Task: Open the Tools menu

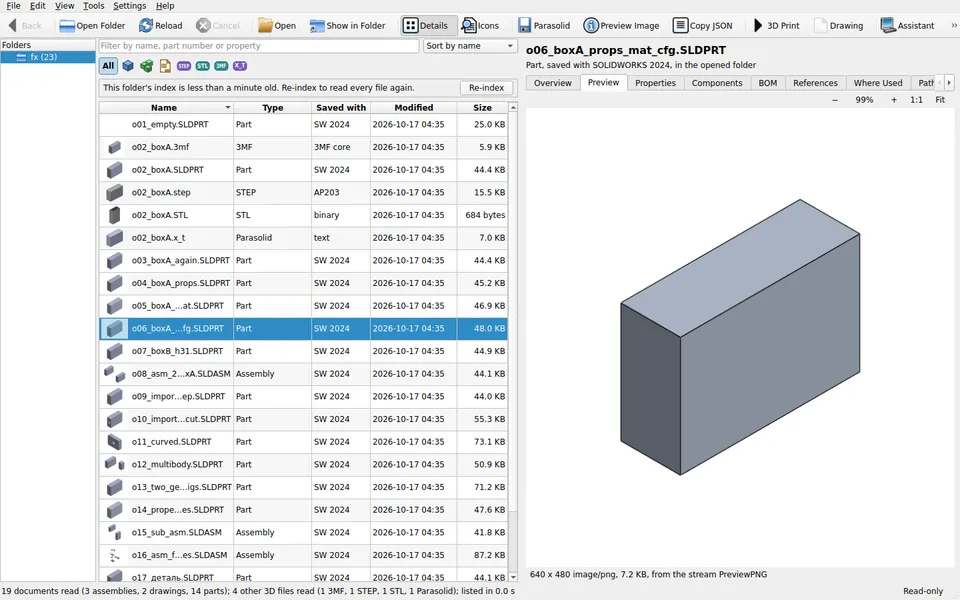Action: 93,6
